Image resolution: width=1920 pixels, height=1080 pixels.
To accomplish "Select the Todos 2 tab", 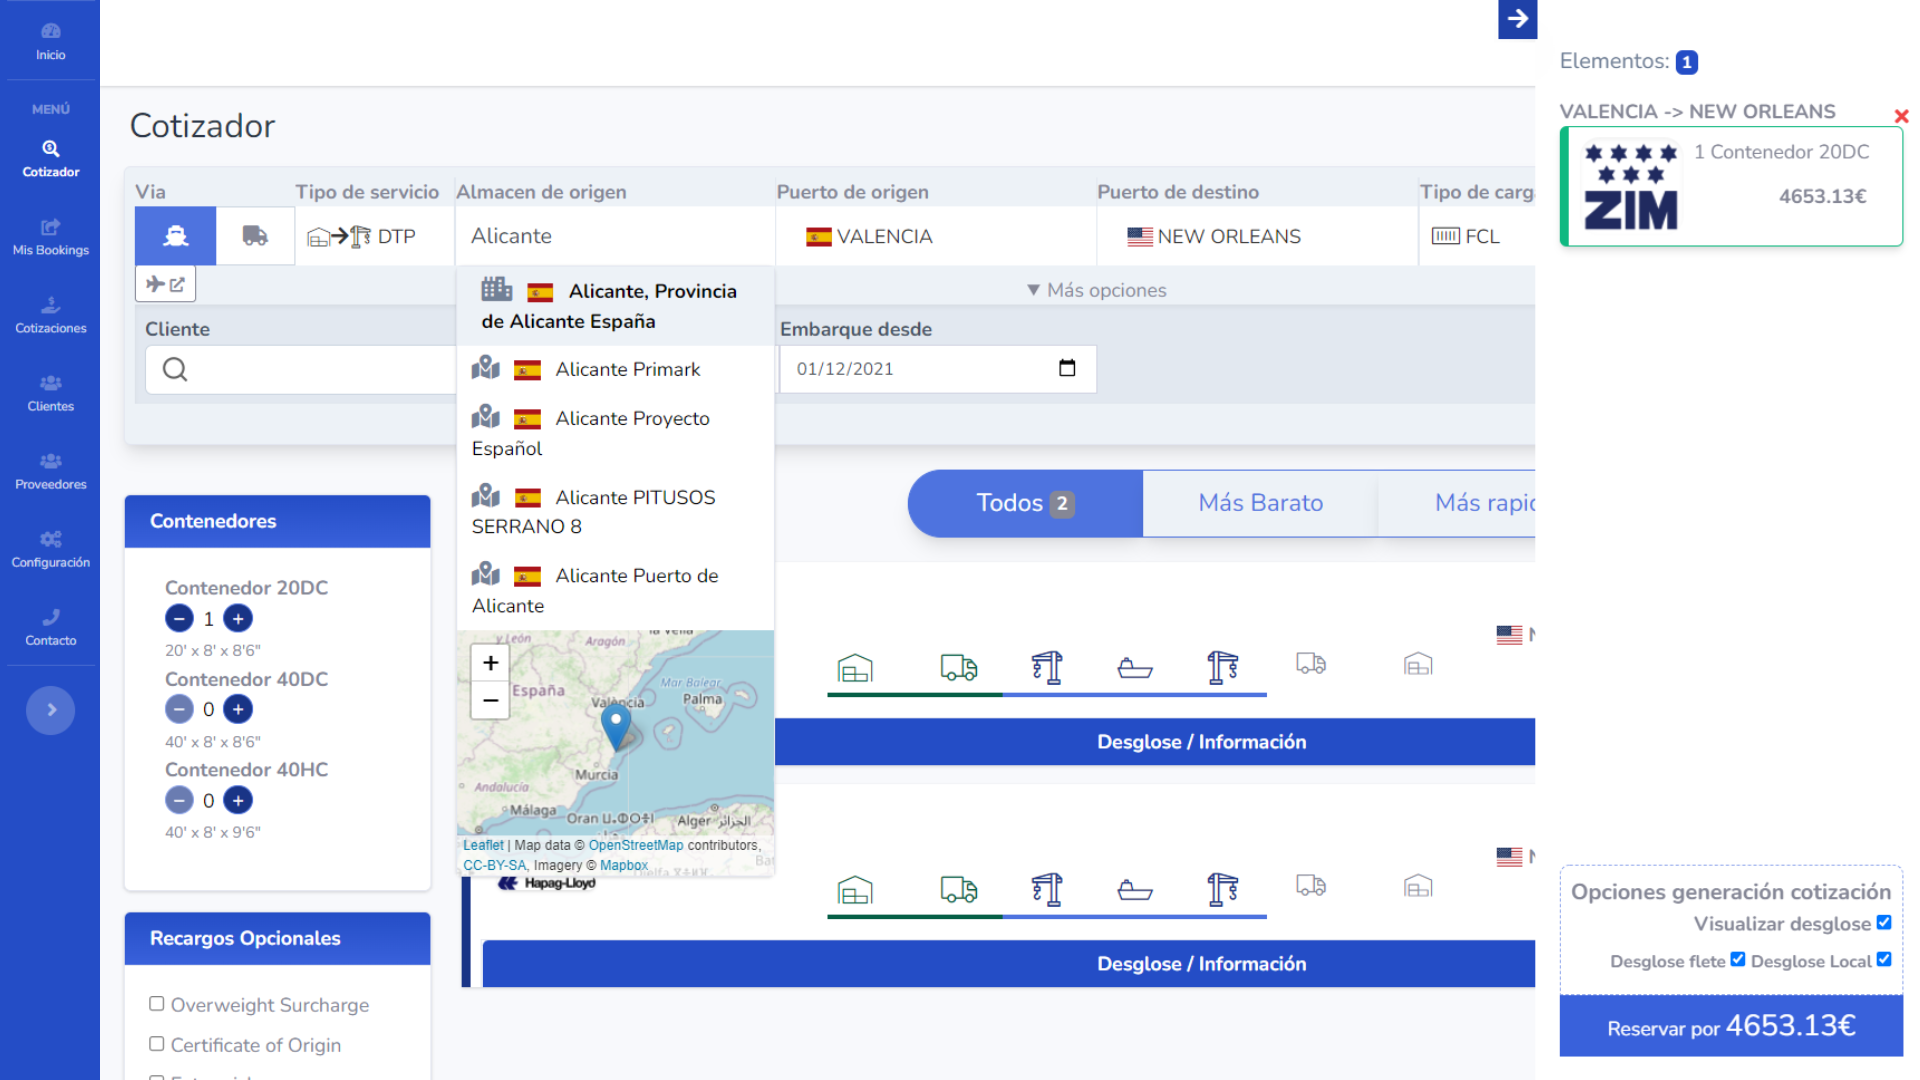I will click(x=1025, y=503).
